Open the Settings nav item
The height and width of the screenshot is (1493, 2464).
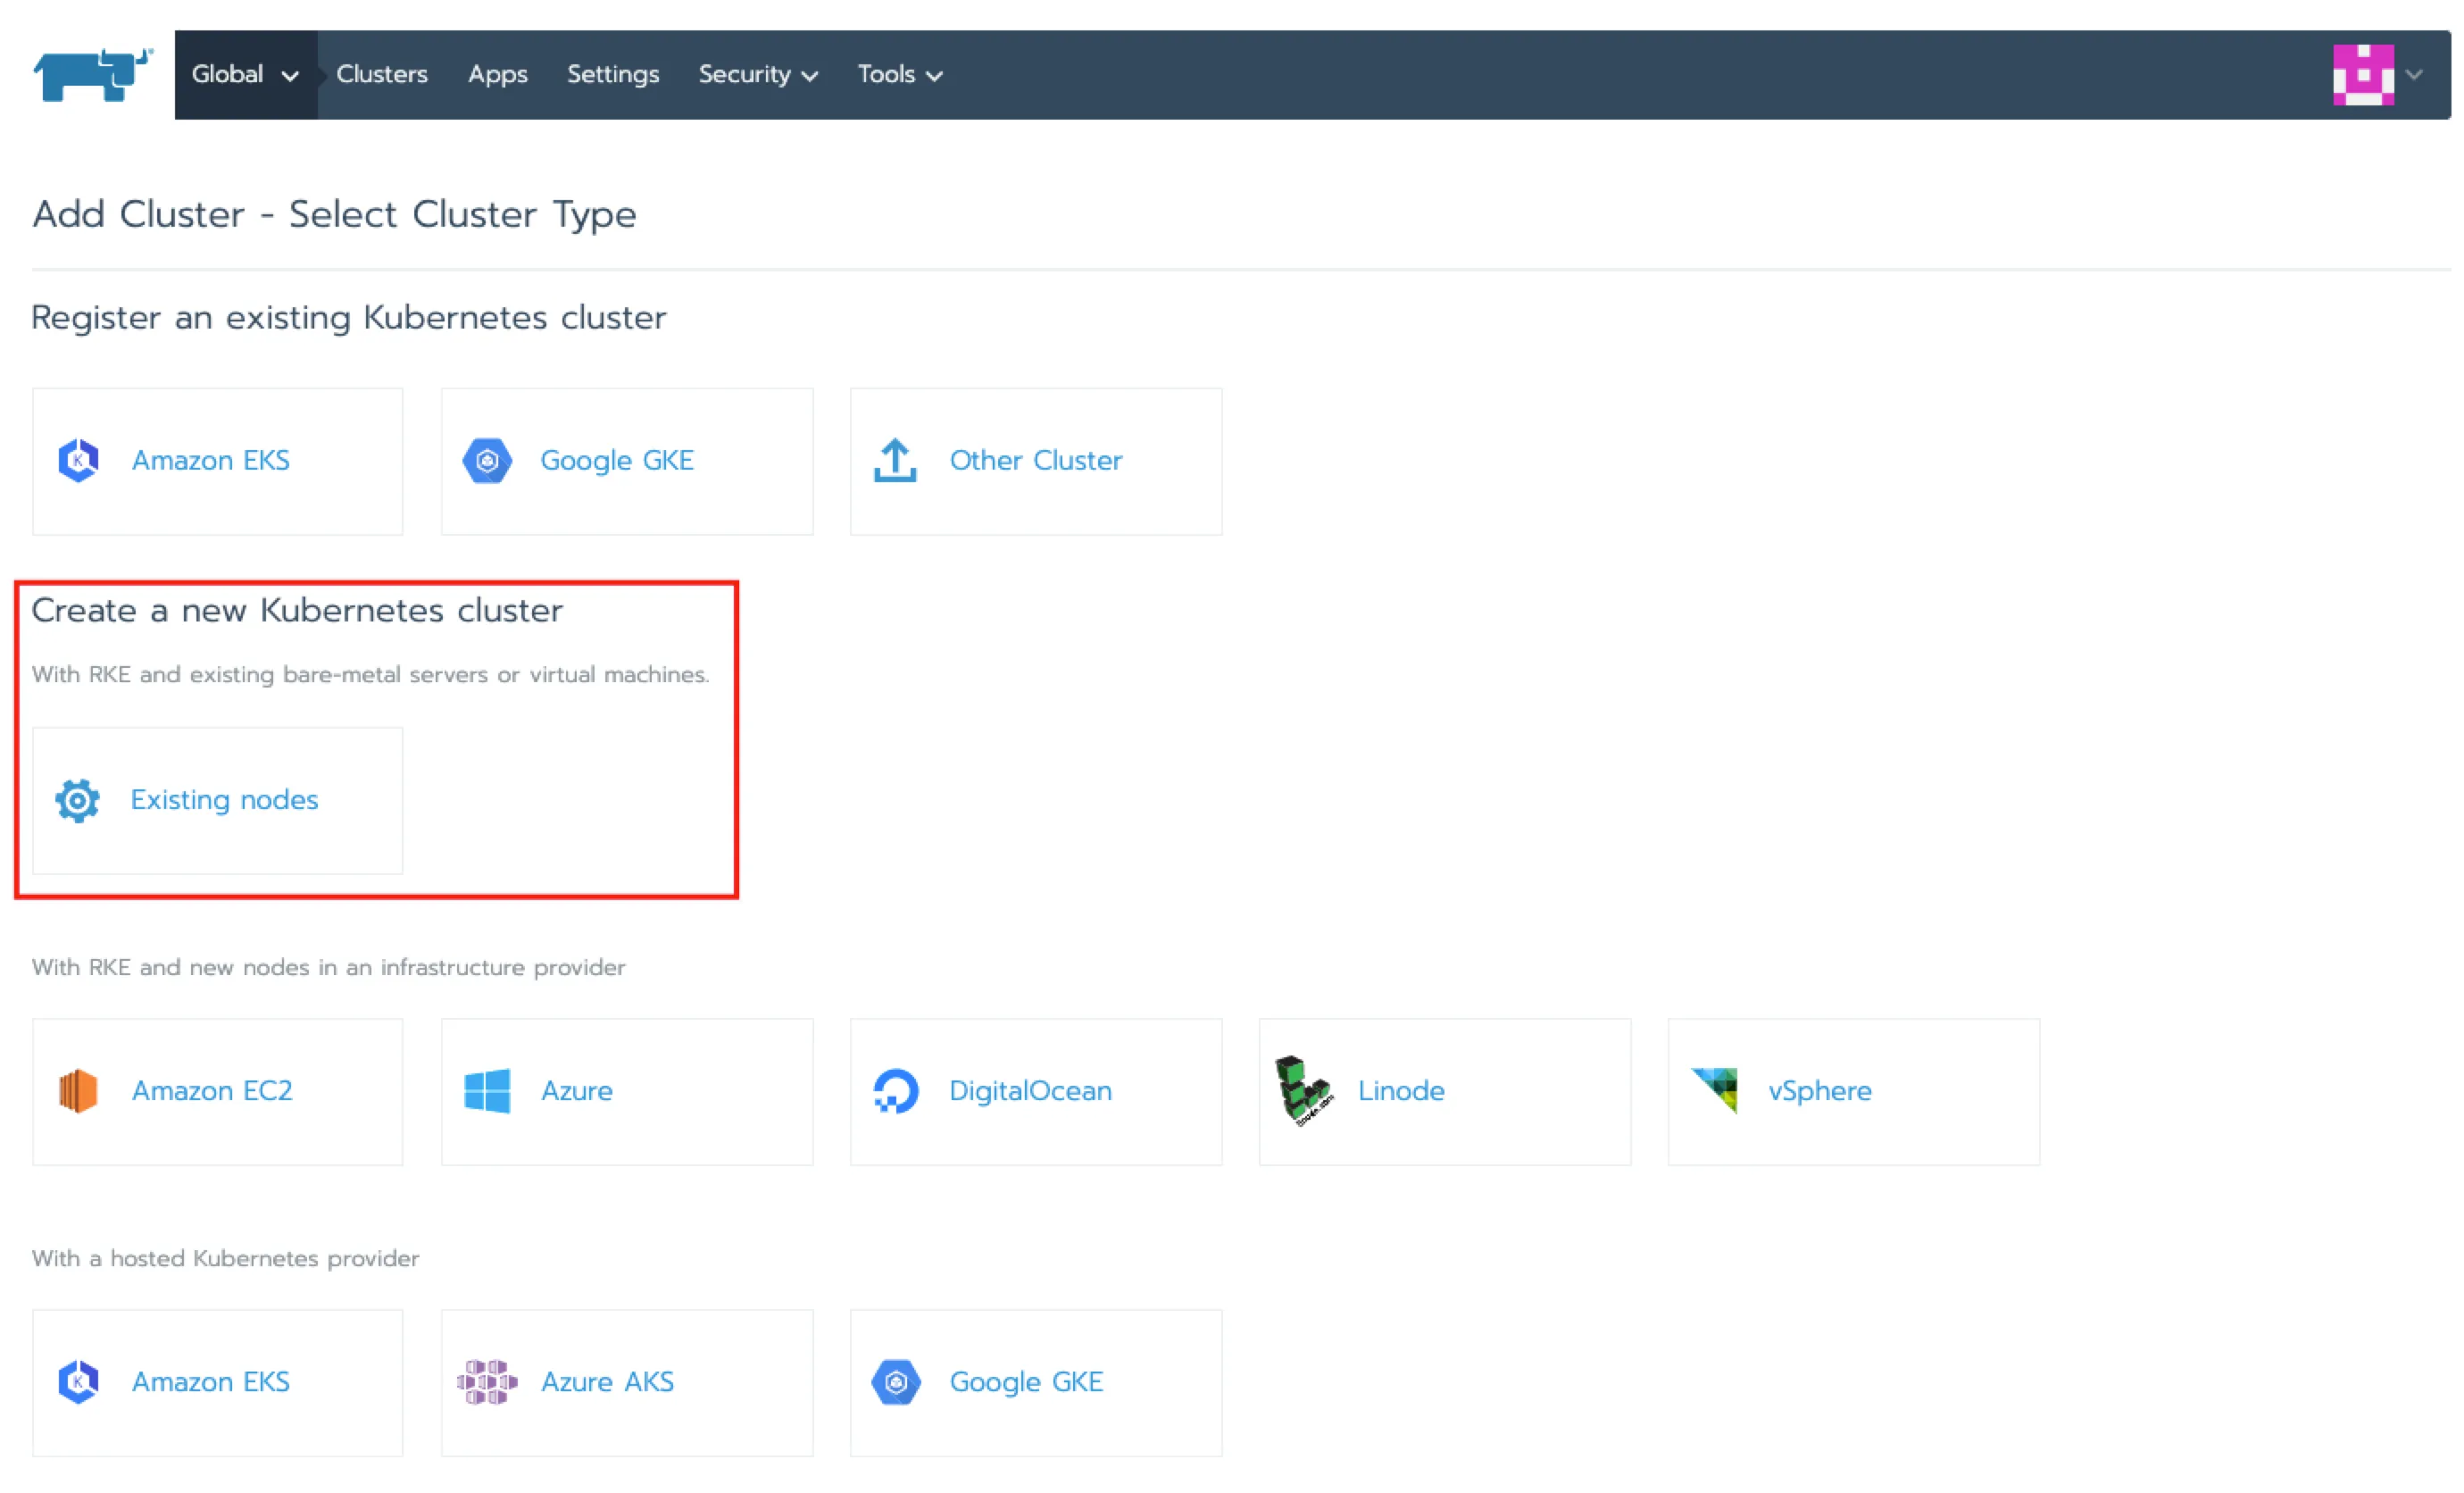pyautogui.click(x=613, y=75)
